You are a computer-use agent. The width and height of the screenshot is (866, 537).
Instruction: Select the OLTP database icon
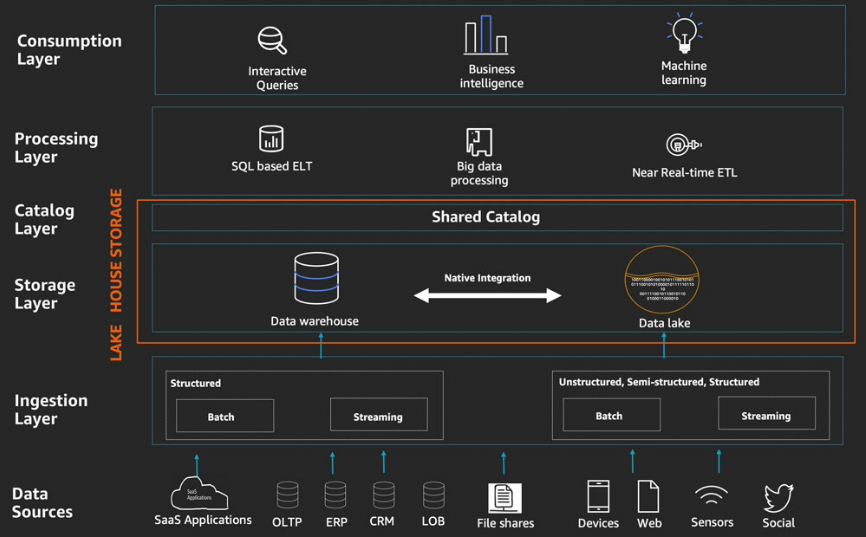coord(287,495)
